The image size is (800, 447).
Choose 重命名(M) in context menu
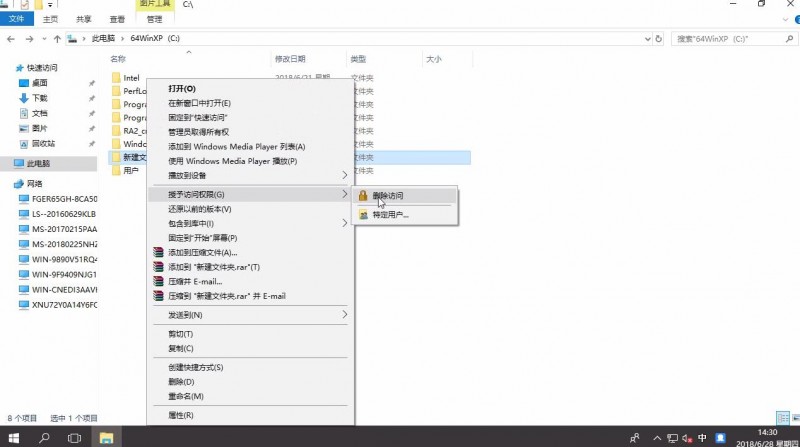click(186, 396)
